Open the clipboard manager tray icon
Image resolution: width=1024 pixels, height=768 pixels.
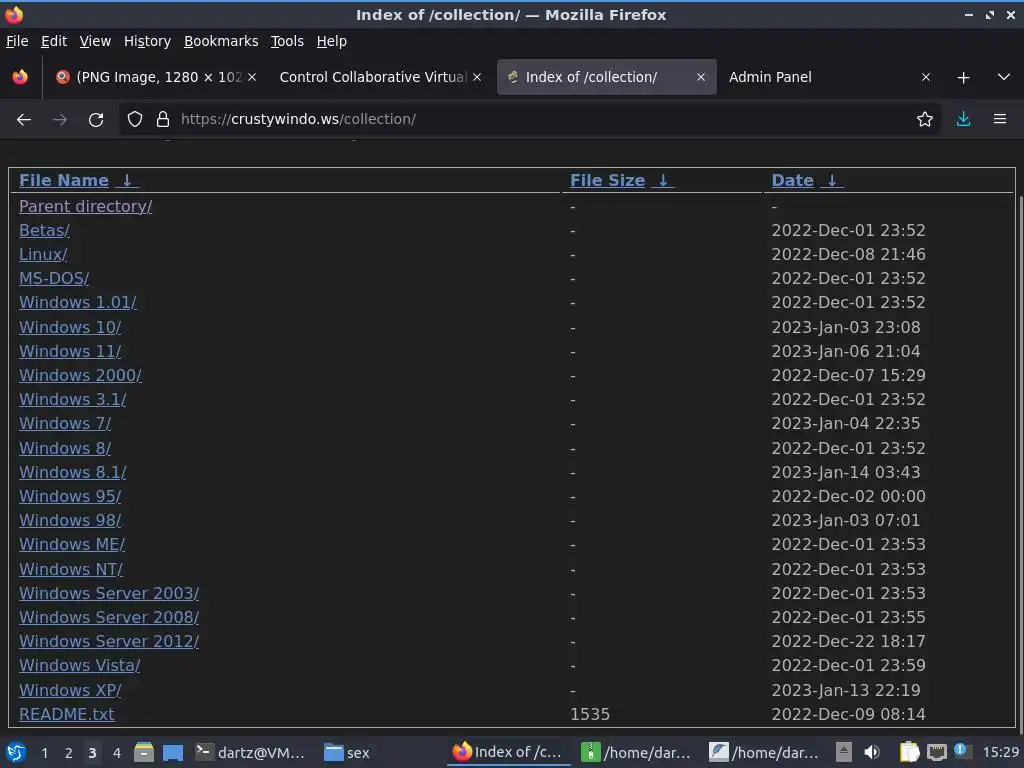coord(909,752)
